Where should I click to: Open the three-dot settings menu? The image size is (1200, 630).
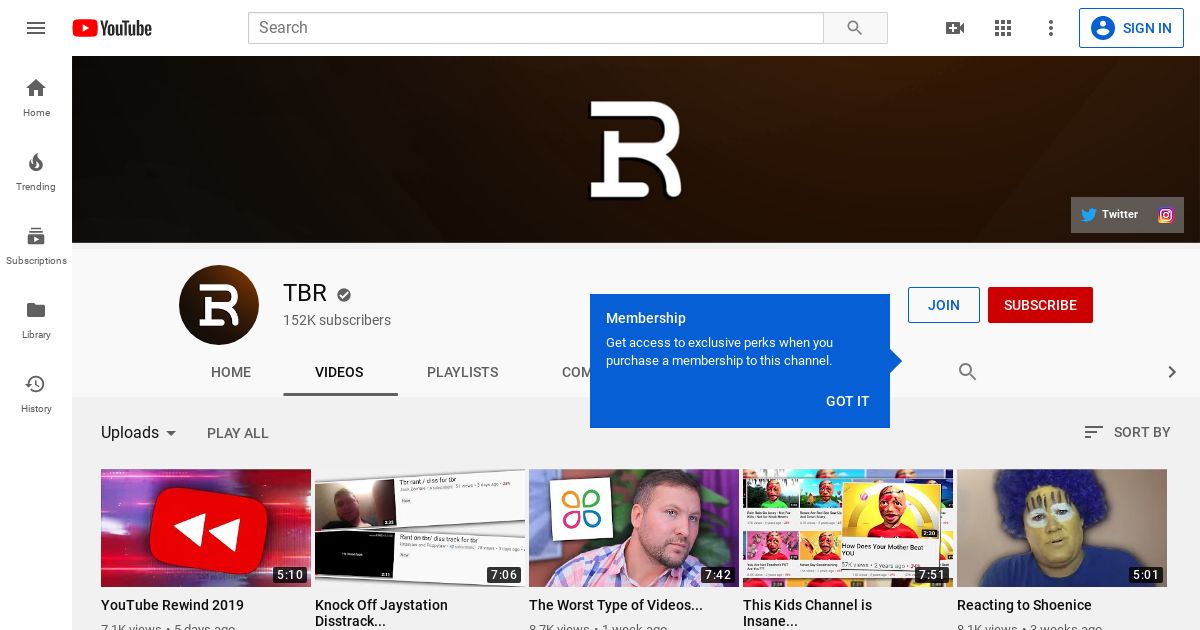click(1051, 28)
